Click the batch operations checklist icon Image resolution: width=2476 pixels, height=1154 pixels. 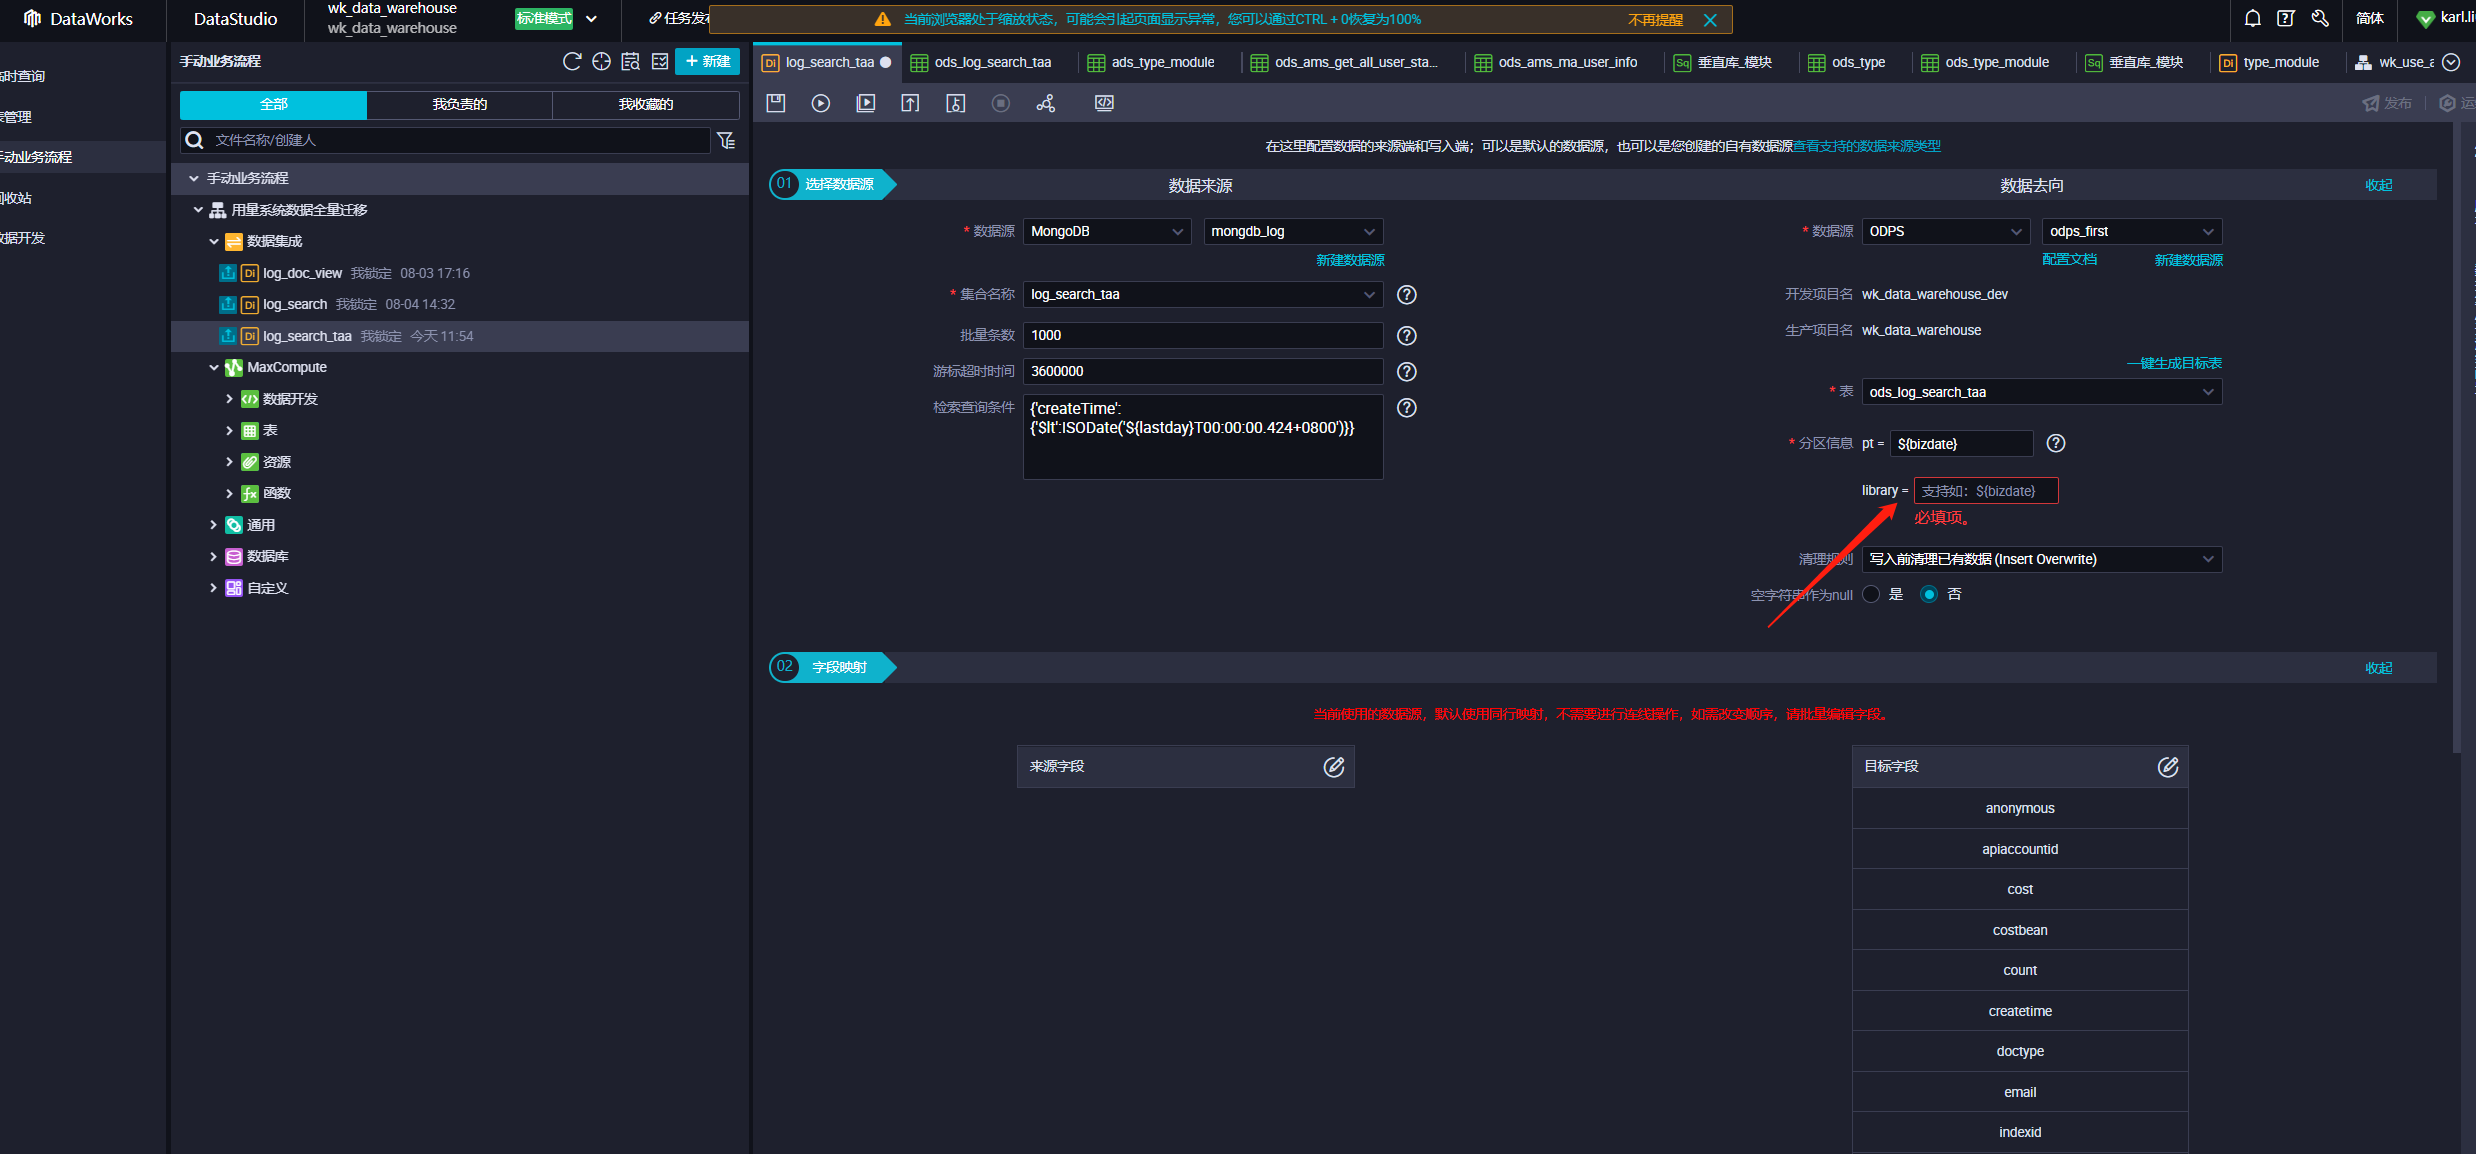660,61
